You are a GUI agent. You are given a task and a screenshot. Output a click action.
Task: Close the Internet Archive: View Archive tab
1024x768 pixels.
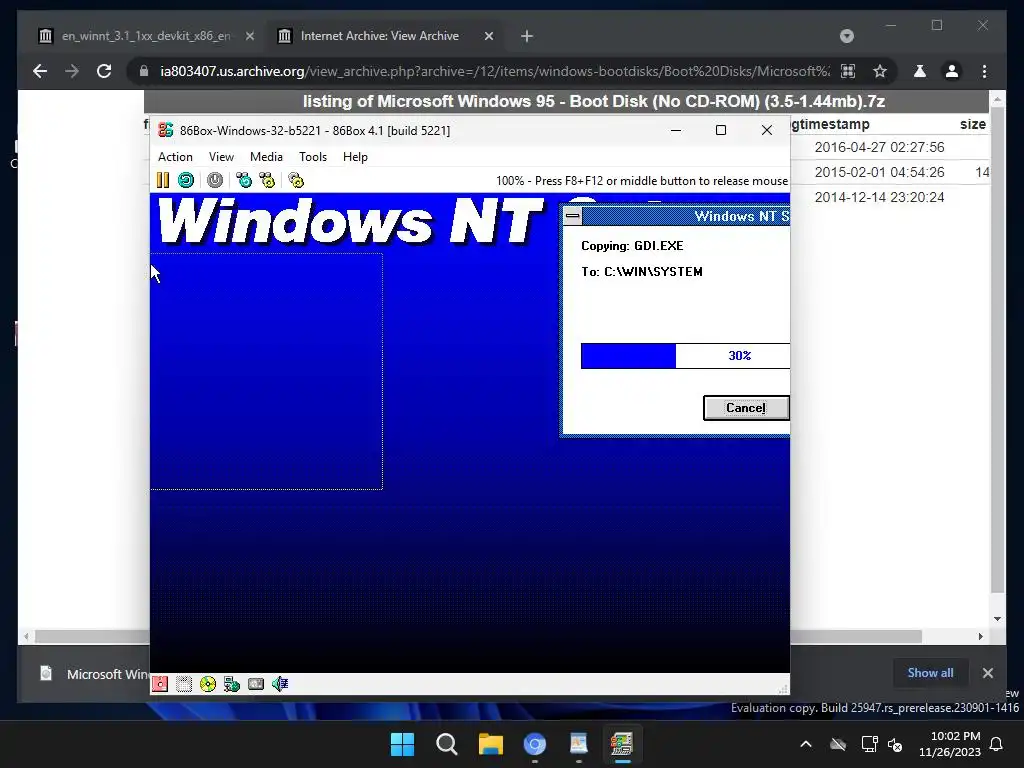point(488,36)
